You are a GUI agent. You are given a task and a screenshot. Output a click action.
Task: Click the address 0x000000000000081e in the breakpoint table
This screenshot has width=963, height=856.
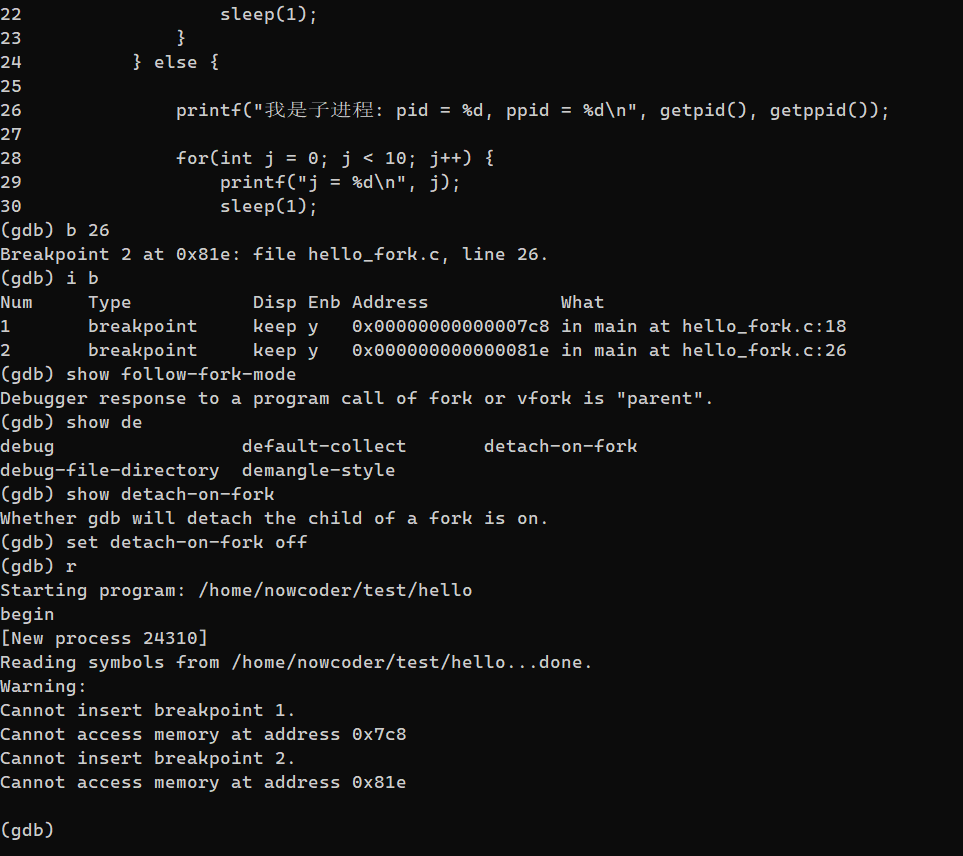click(x=450, y=351)
